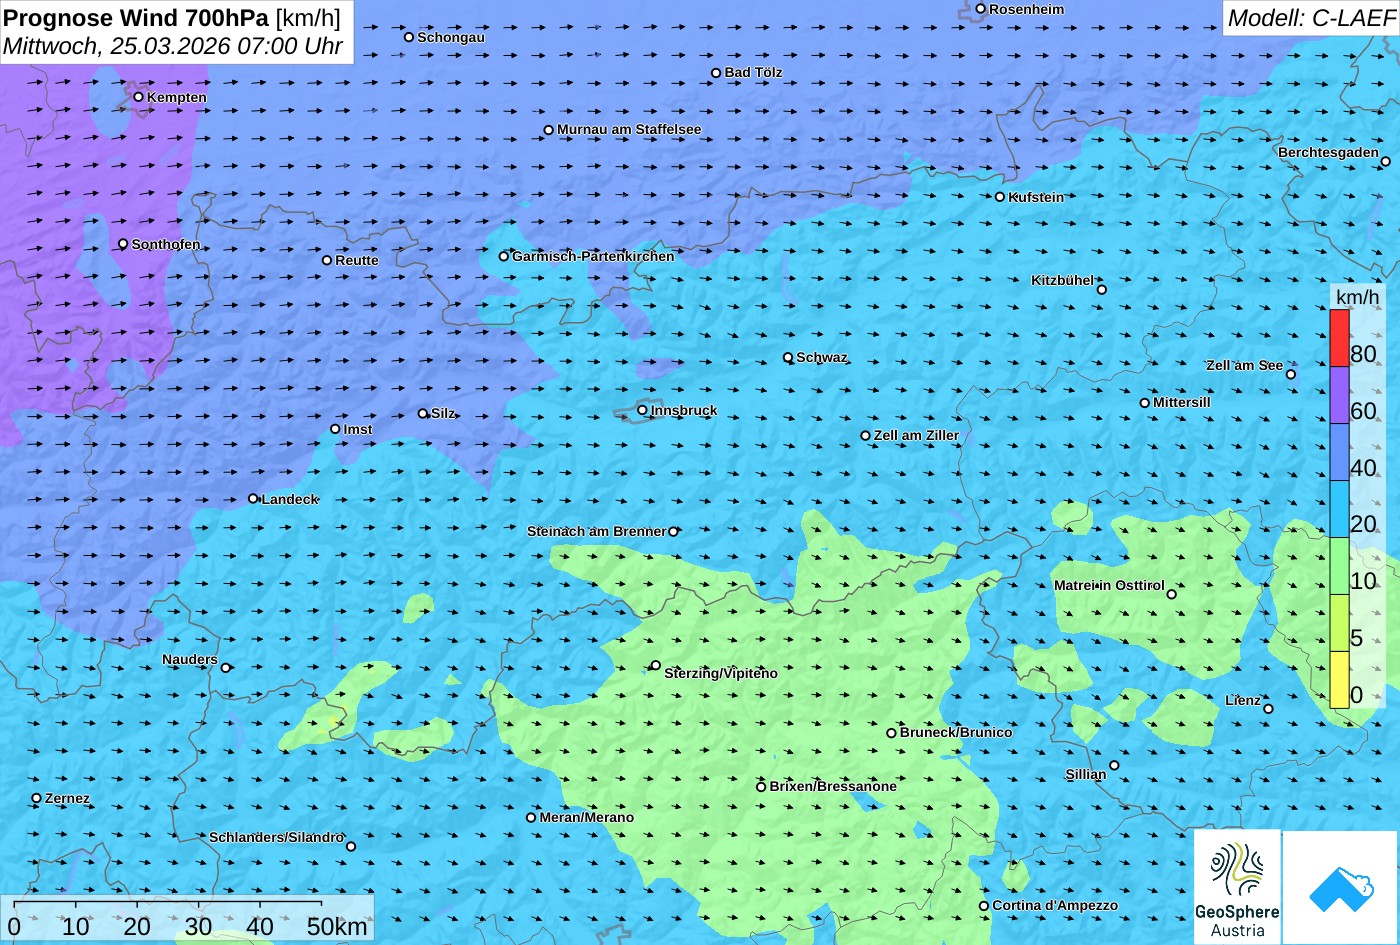Click the Lienz label
The image size is (1400, 945).
tap(1243, 700)
